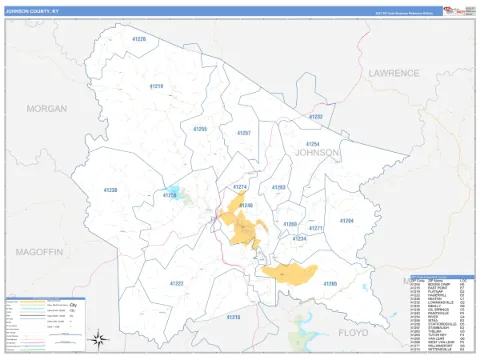Click the 41254 ZIP code label
Image resolution: width=480 pixels, height=360 pixels.
point(313,144)
